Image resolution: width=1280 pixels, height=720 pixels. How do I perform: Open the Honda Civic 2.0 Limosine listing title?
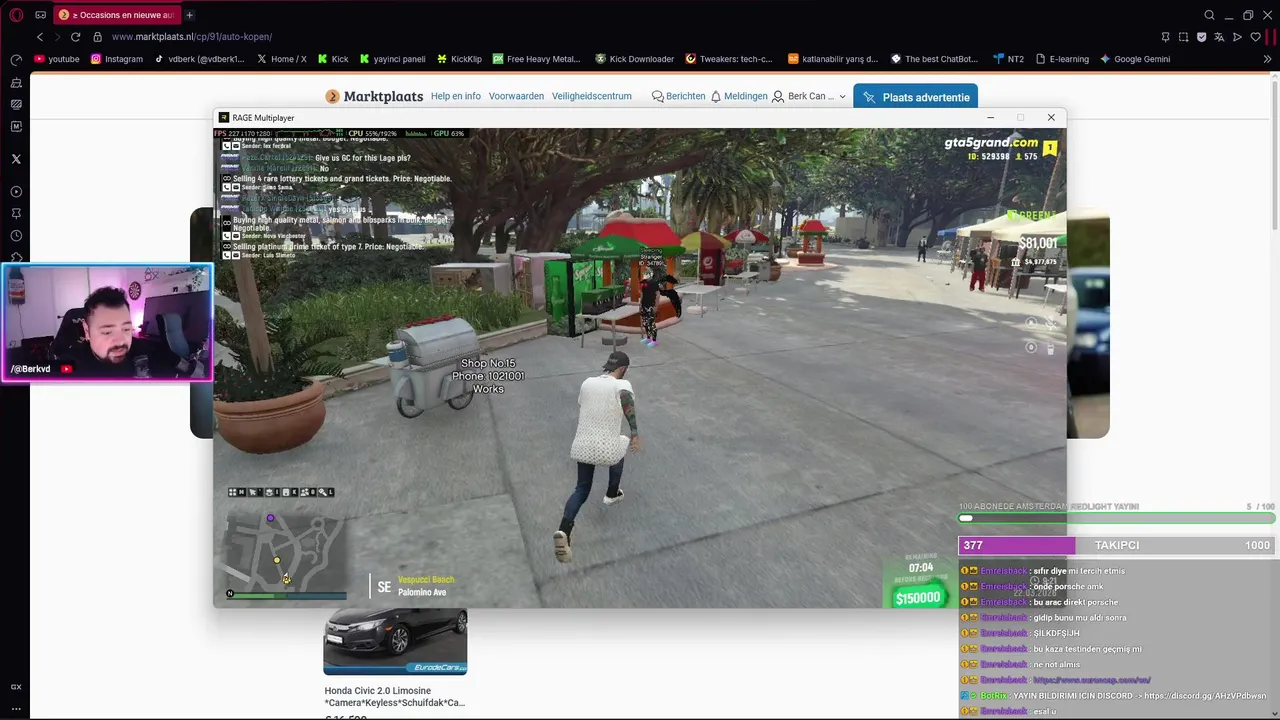395,697
